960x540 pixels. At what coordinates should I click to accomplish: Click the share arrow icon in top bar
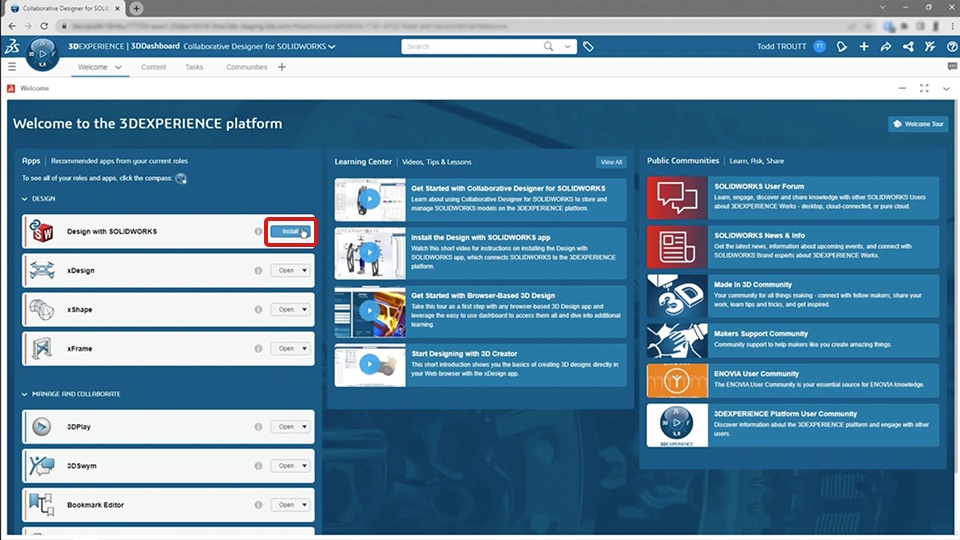[885, 47]
